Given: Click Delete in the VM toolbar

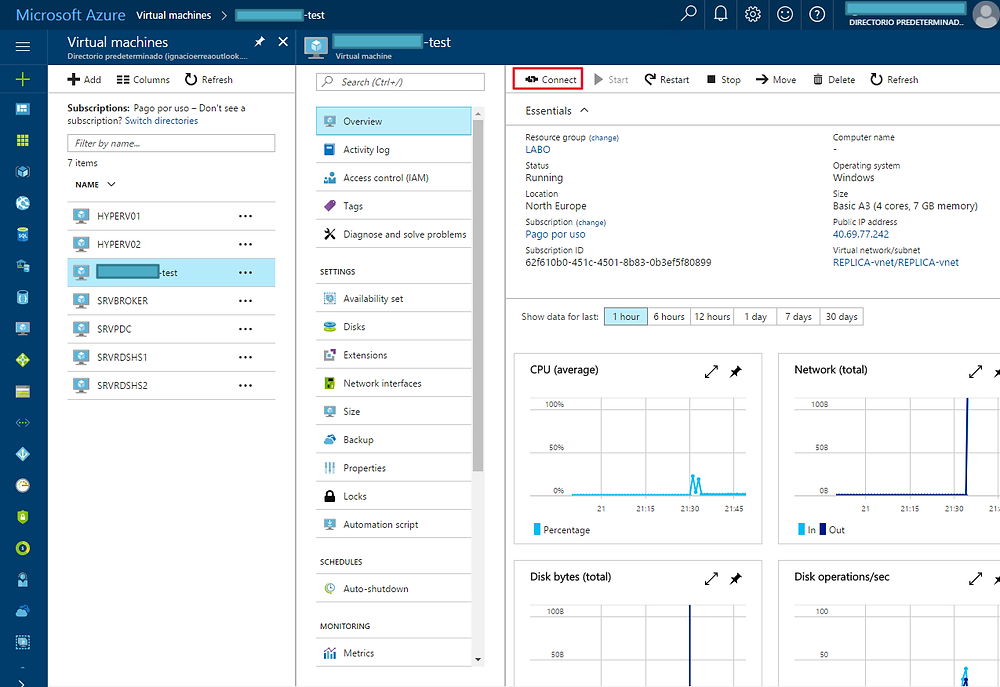Looking at the screenshot, I should pyautogui.click(x=834, y=80).
